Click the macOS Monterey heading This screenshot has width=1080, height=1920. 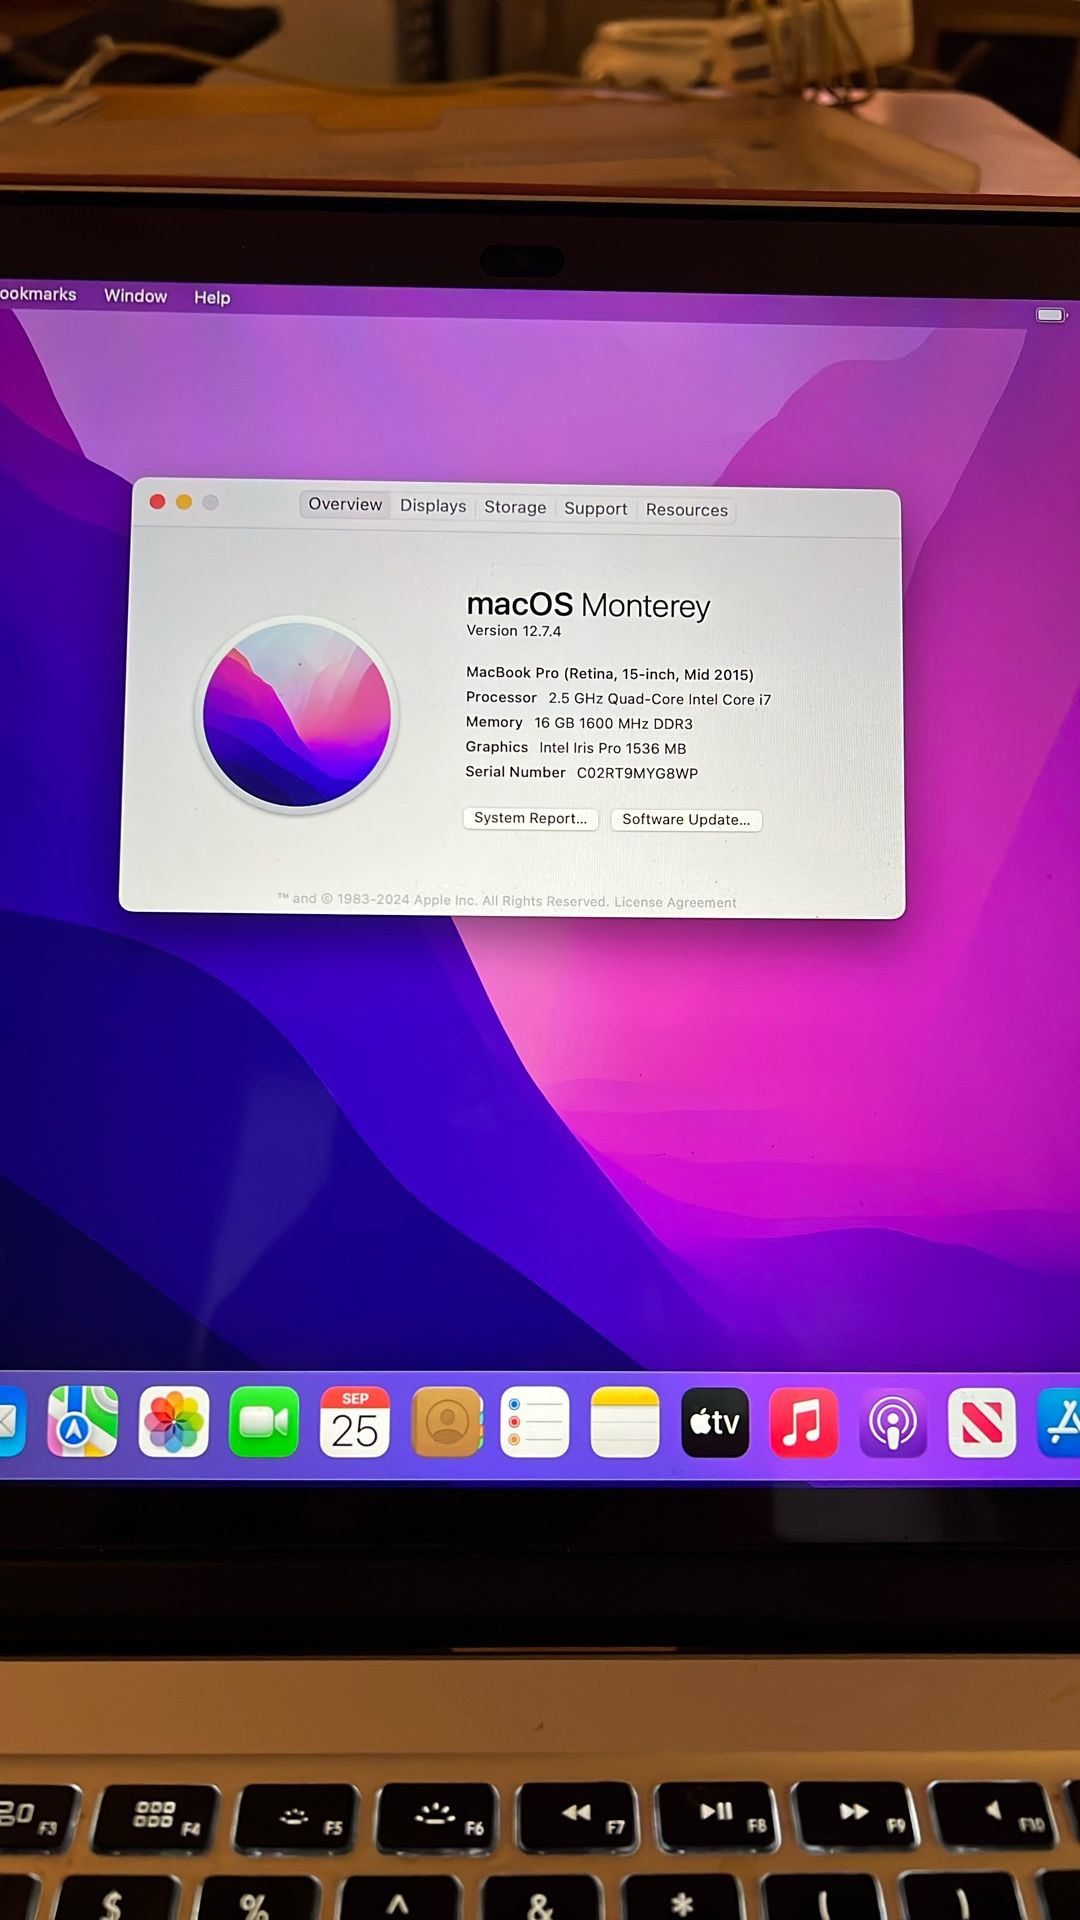click(x=588, y=605)
